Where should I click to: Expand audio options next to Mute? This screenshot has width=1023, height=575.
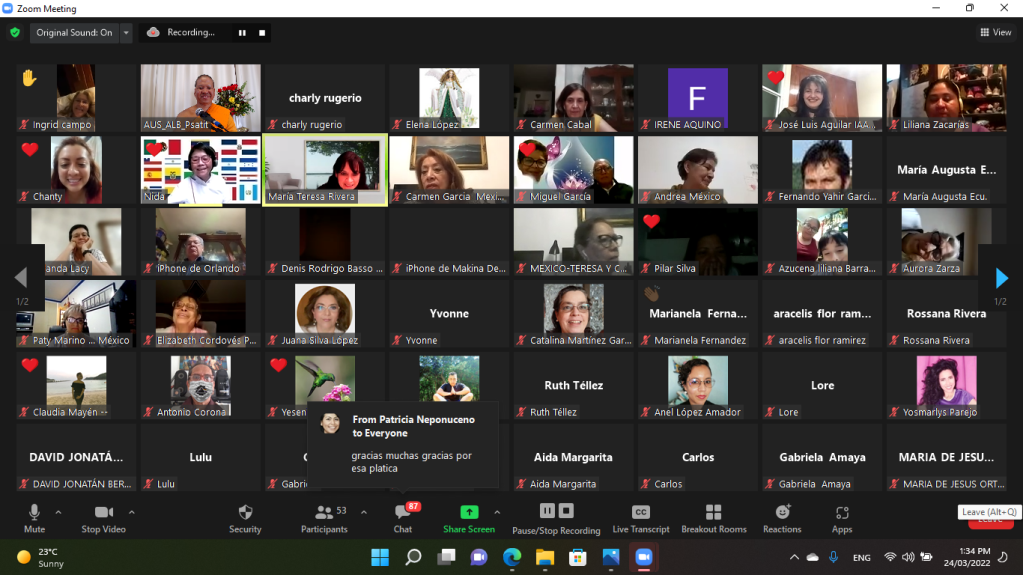click(x=58, y=512)
